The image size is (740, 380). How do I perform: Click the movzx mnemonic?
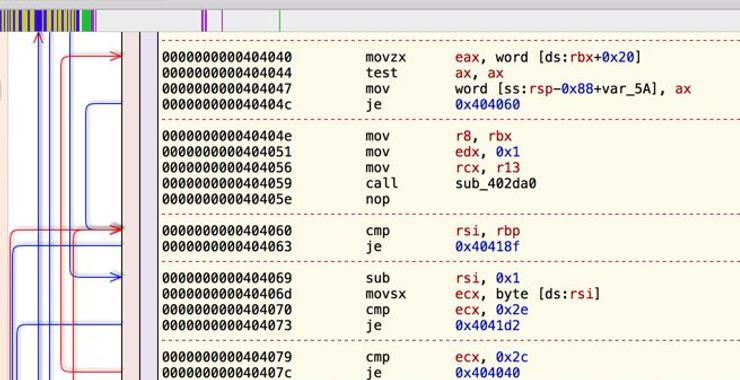[x=386, y=57]
